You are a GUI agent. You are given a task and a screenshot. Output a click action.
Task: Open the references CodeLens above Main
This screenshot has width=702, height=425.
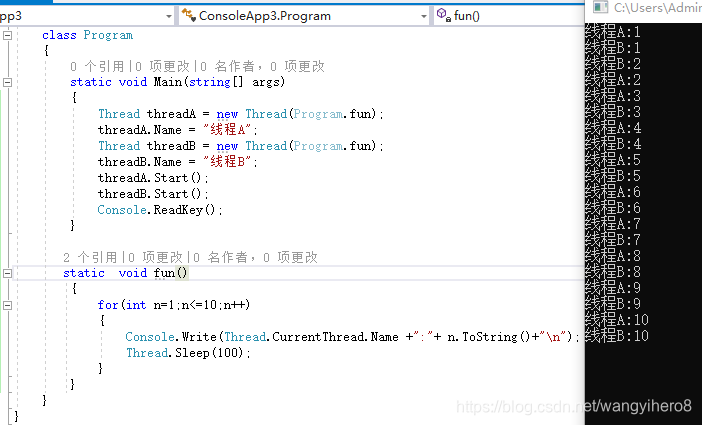coord(97,67)
